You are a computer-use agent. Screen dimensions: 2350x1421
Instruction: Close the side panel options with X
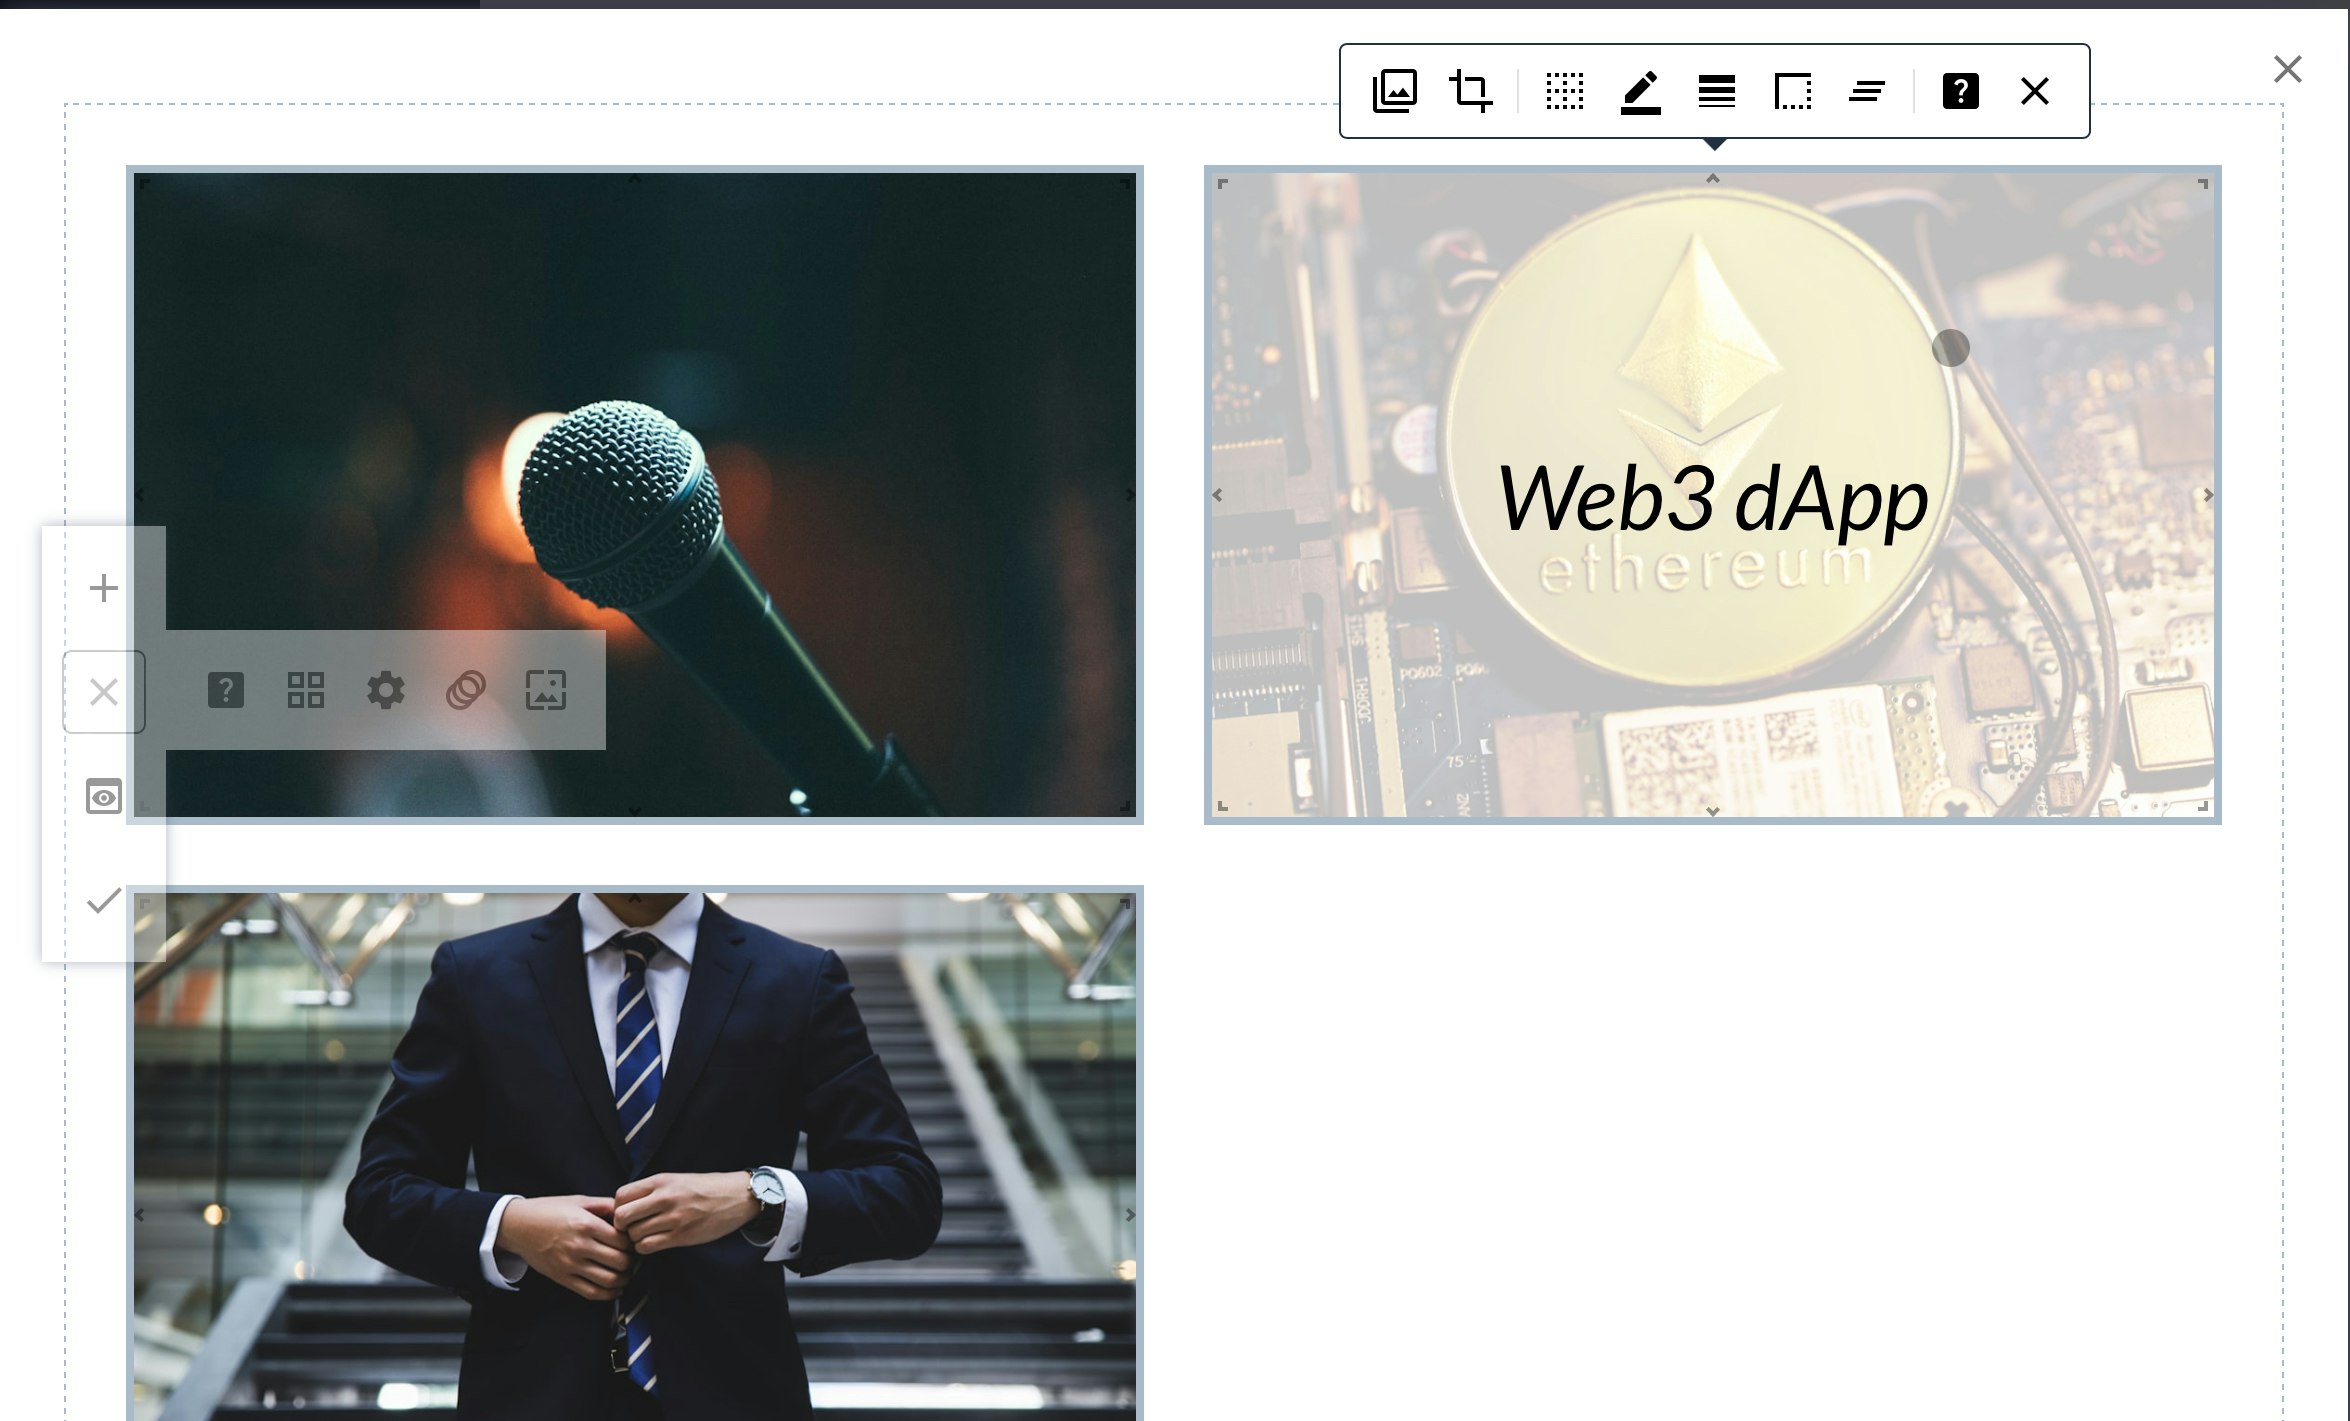click(x=104, y=692)
